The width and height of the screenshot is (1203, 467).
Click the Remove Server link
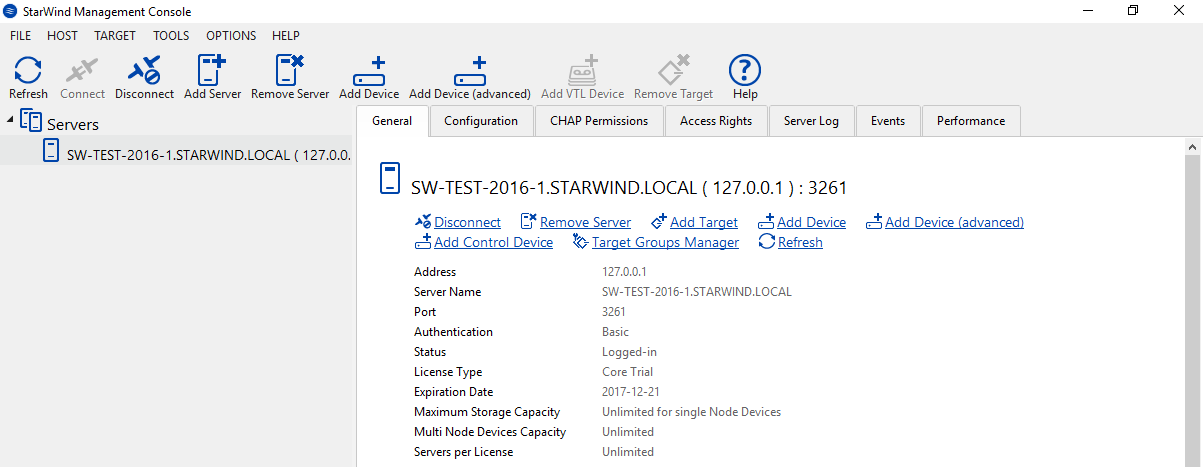[x=585, y=222]
